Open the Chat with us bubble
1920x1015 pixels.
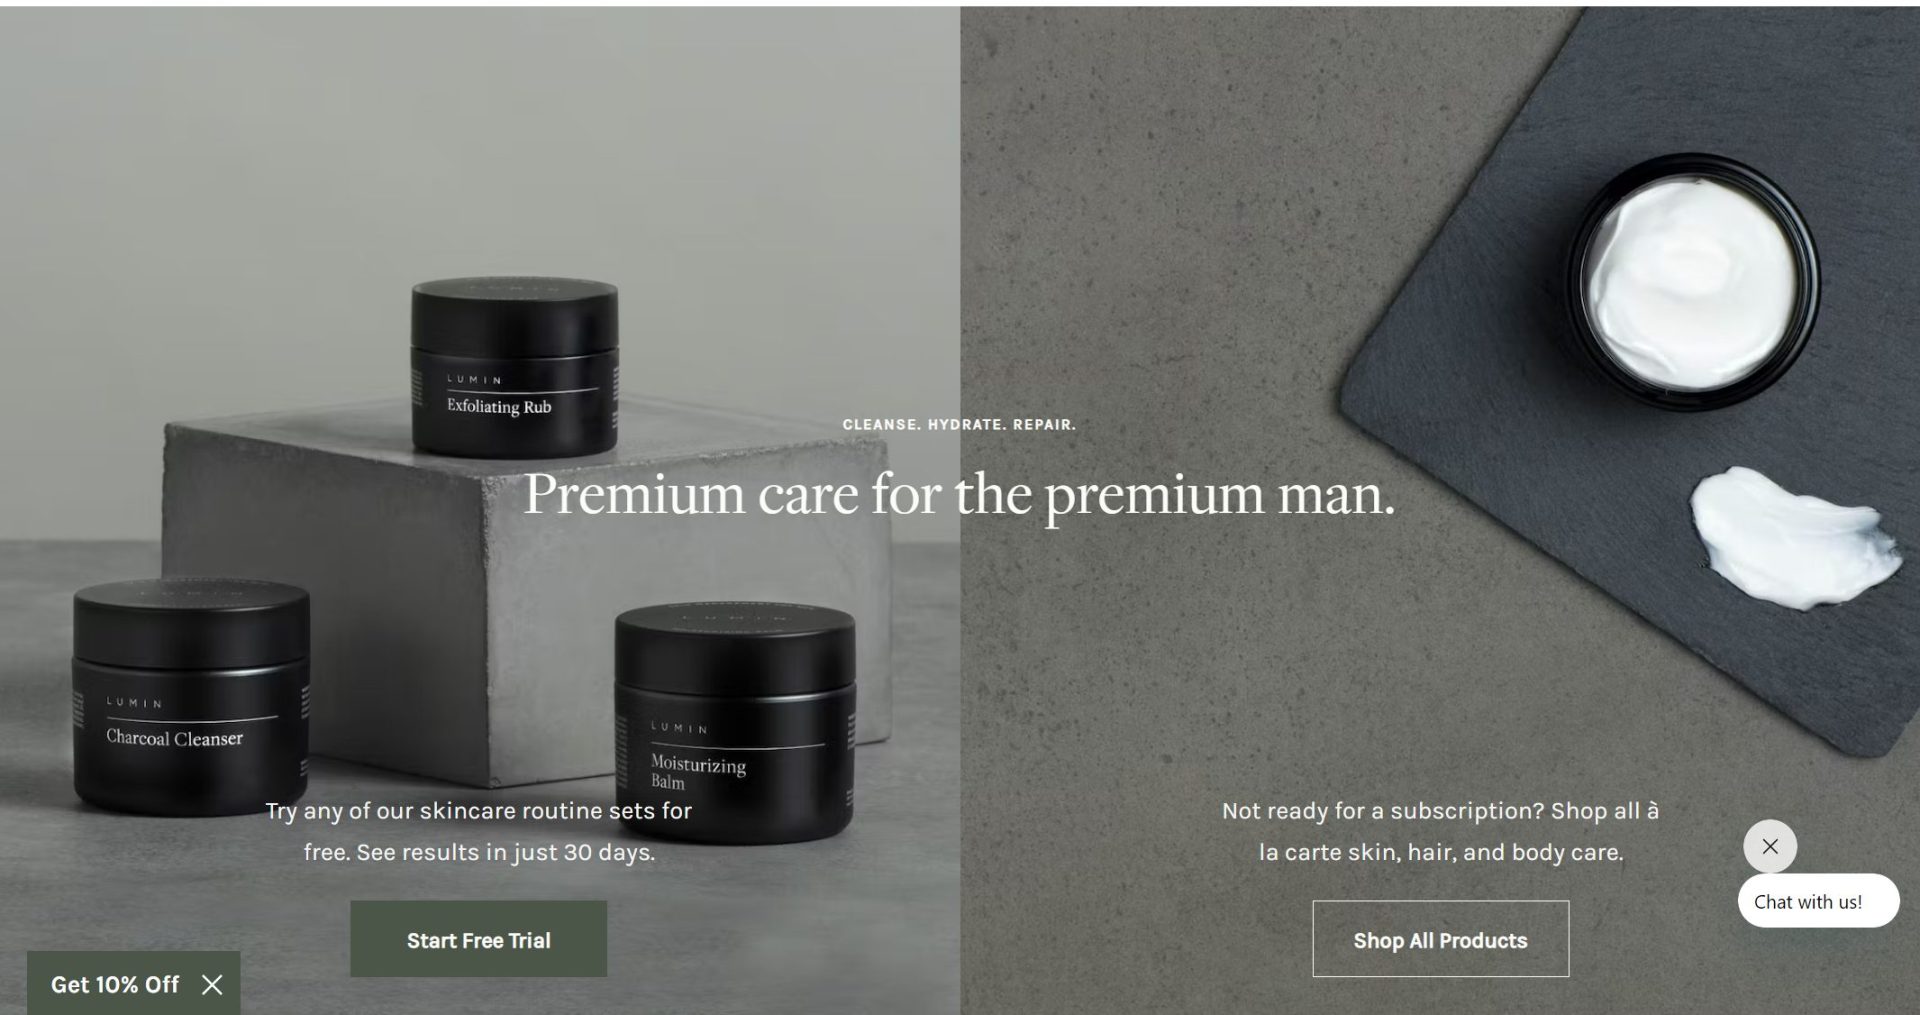[1818, 901]
